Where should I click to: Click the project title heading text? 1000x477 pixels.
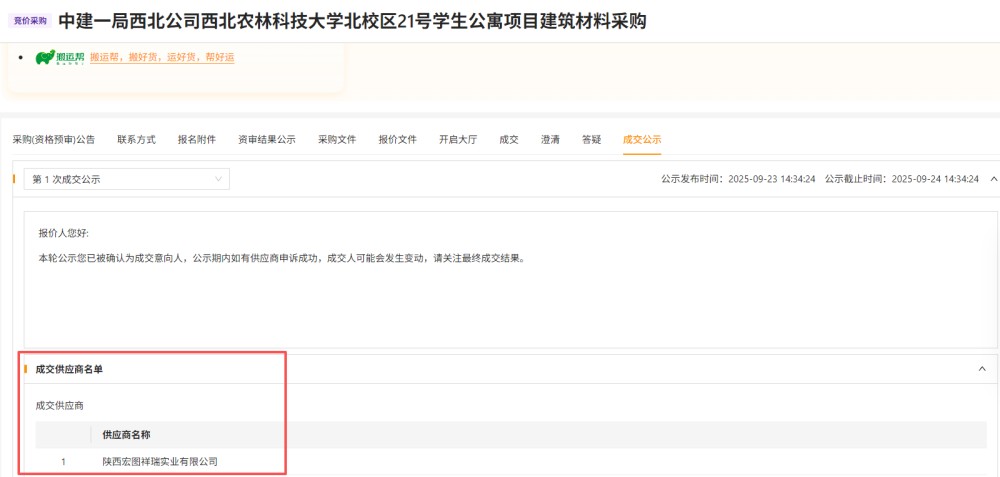pyautogui.click(x=352, y=21)
